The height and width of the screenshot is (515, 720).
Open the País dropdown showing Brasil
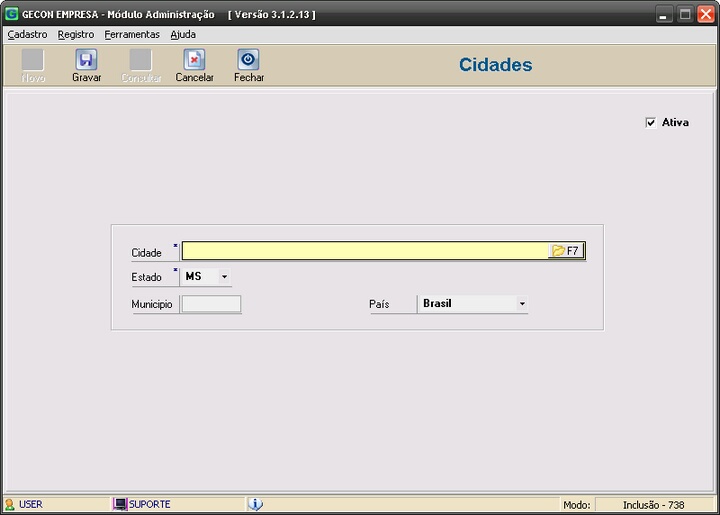pos(521,304)
